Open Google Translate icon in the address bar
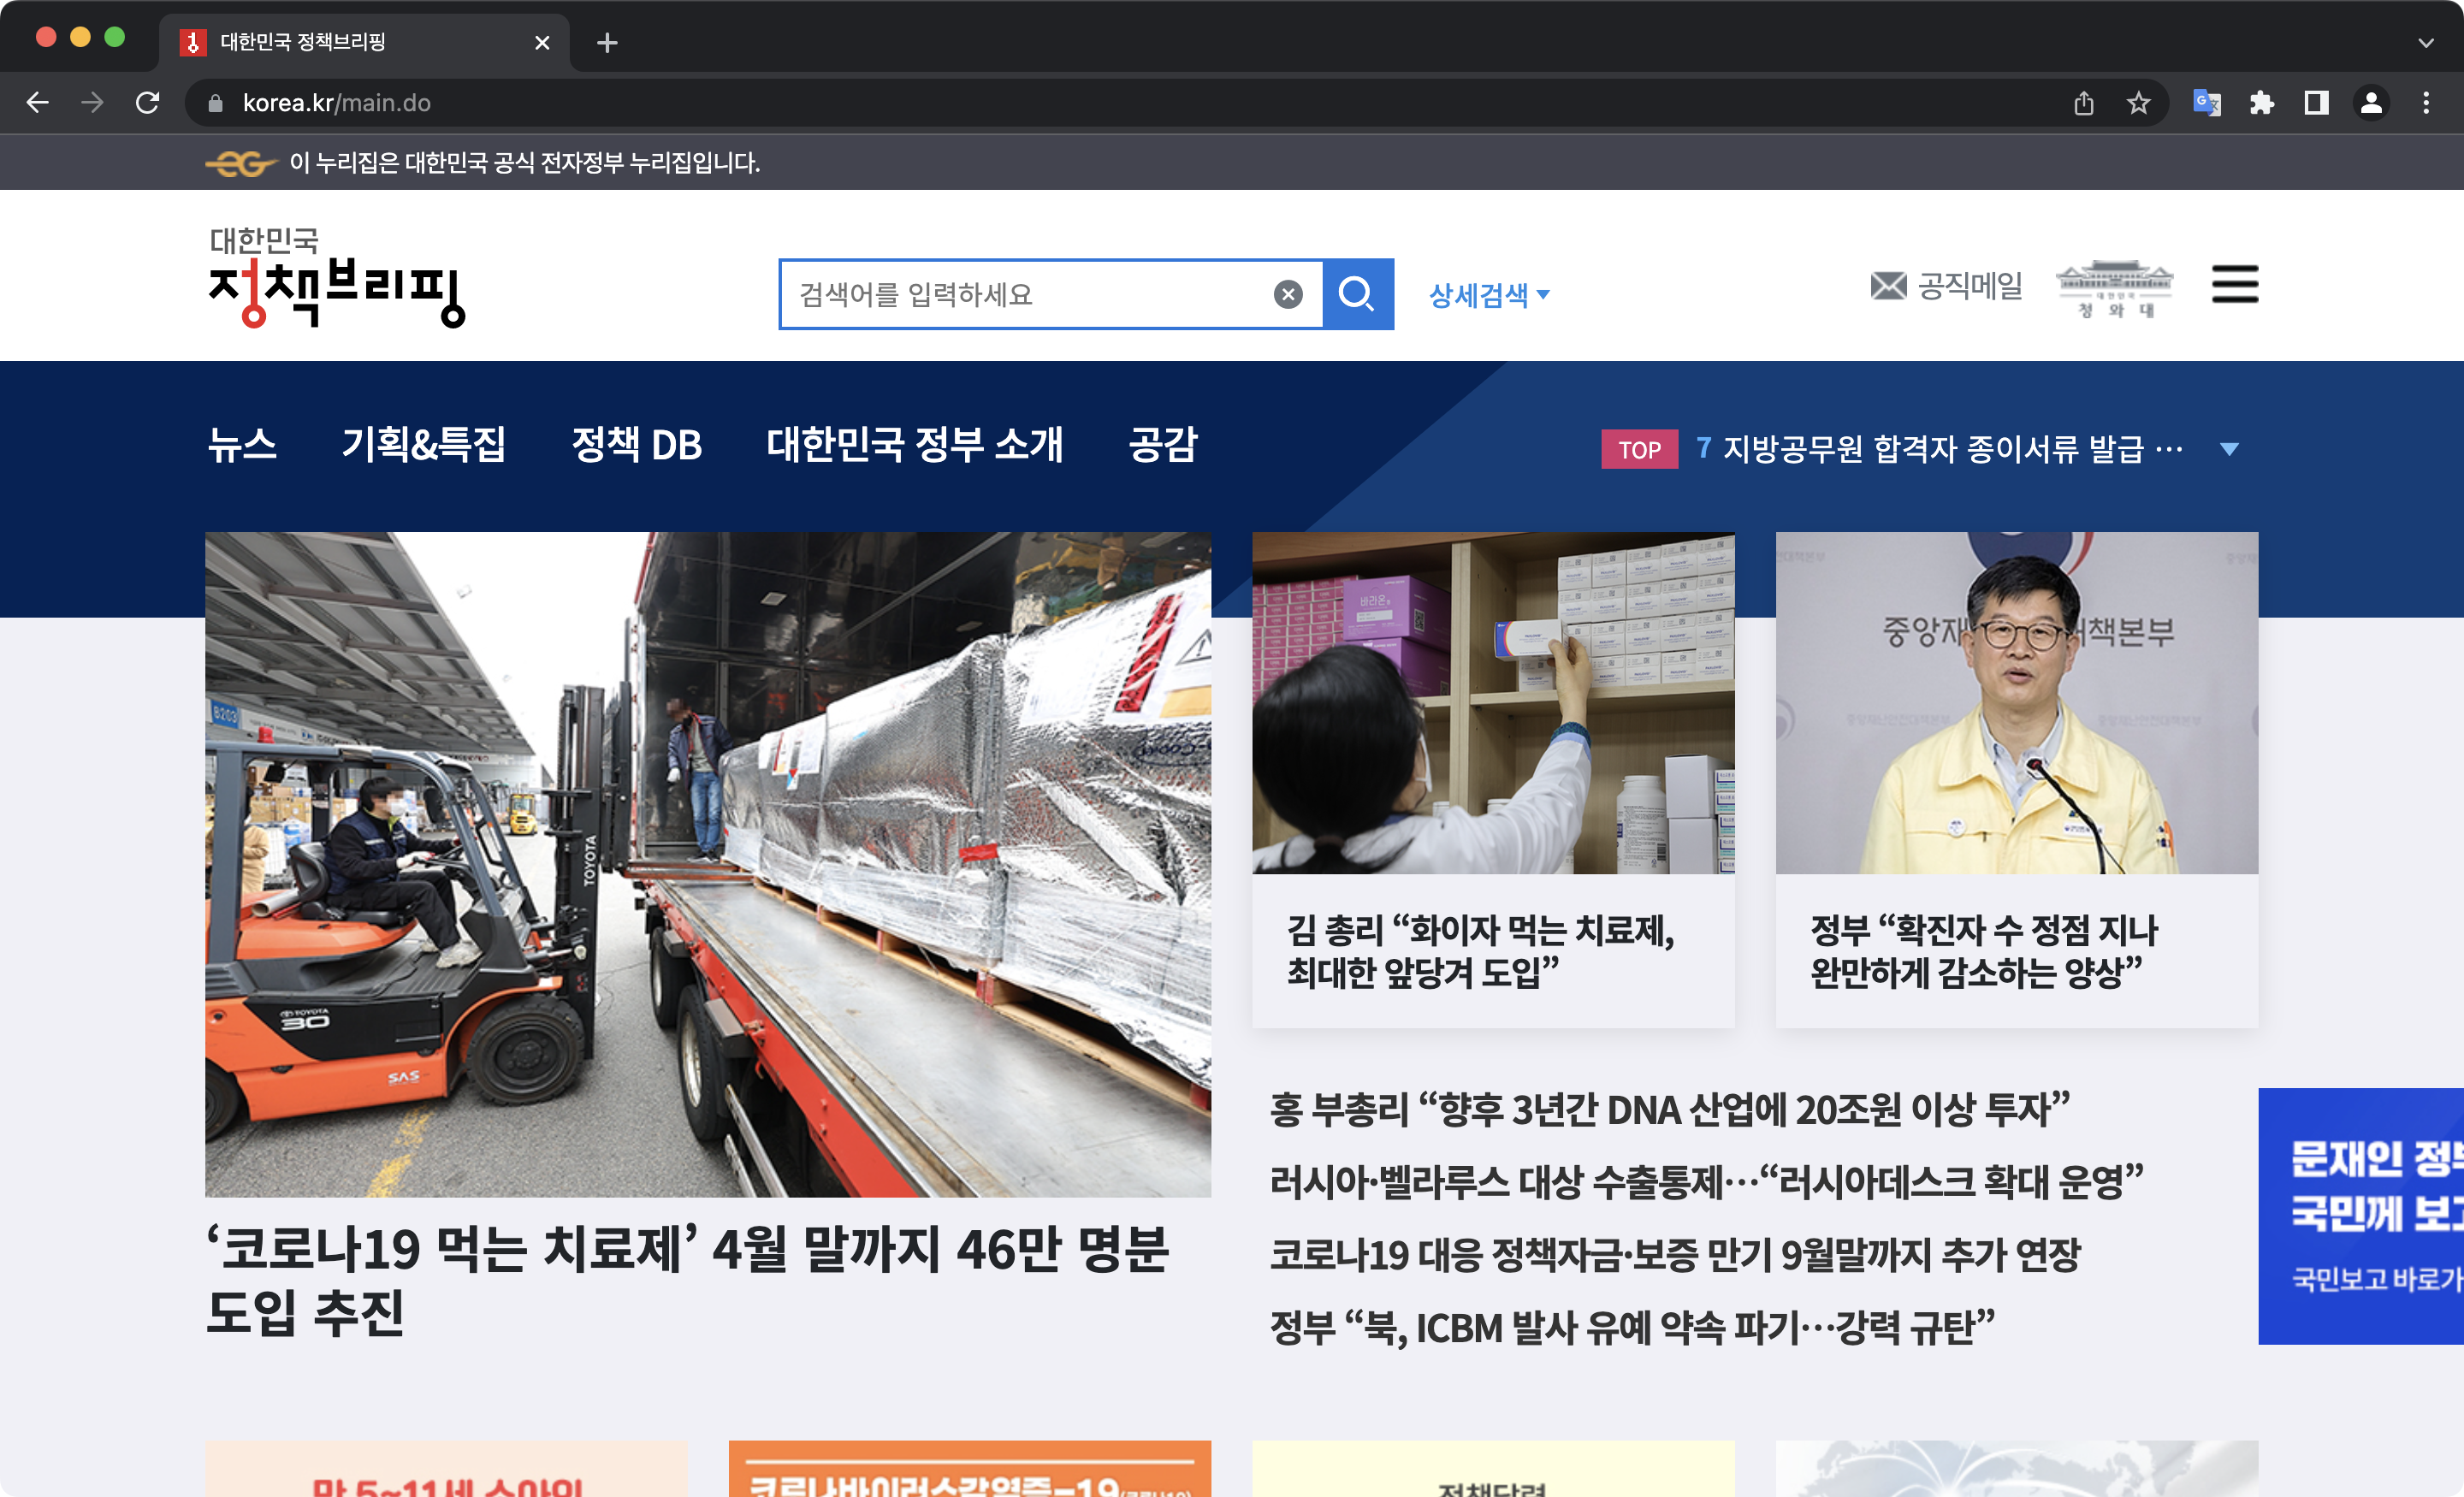Screen dimensions: 2464x1497 coord(2208,102)
